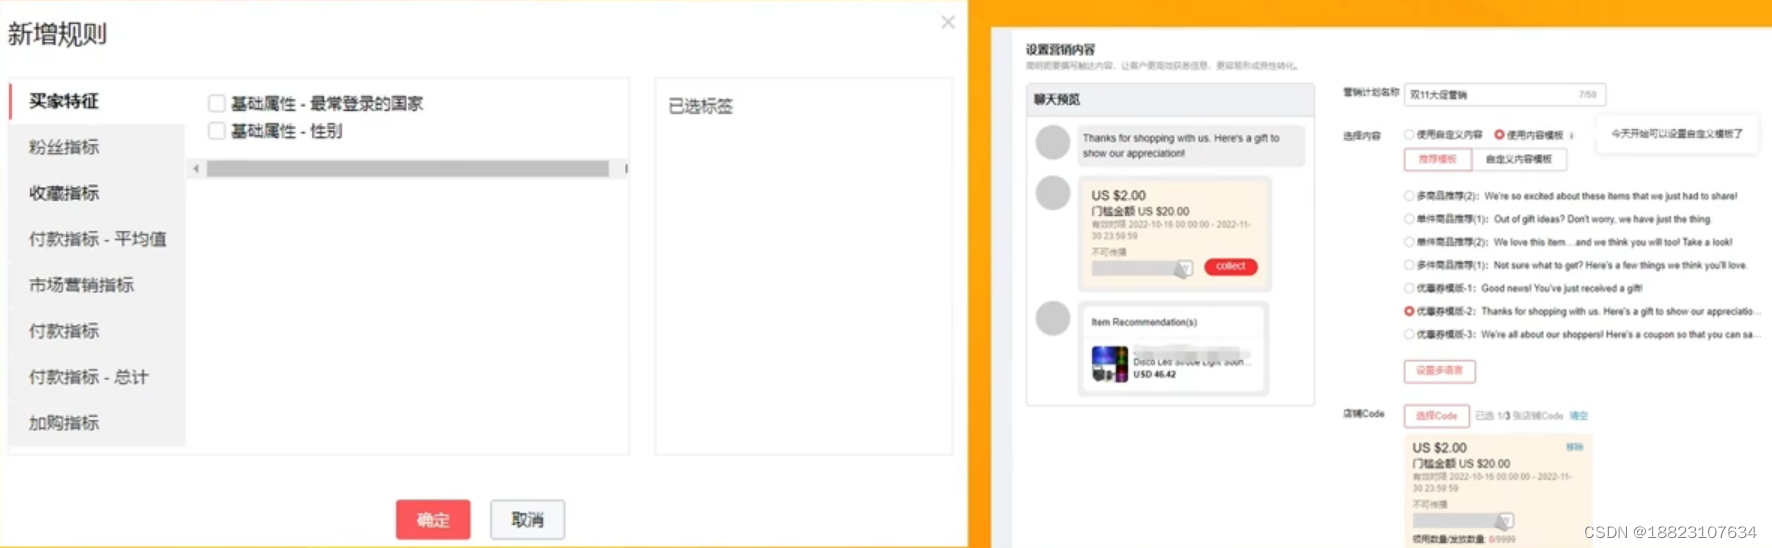1772x548 pixels.
Task: Check 基础属性 - 性别 checkbox
Action: 216,130
